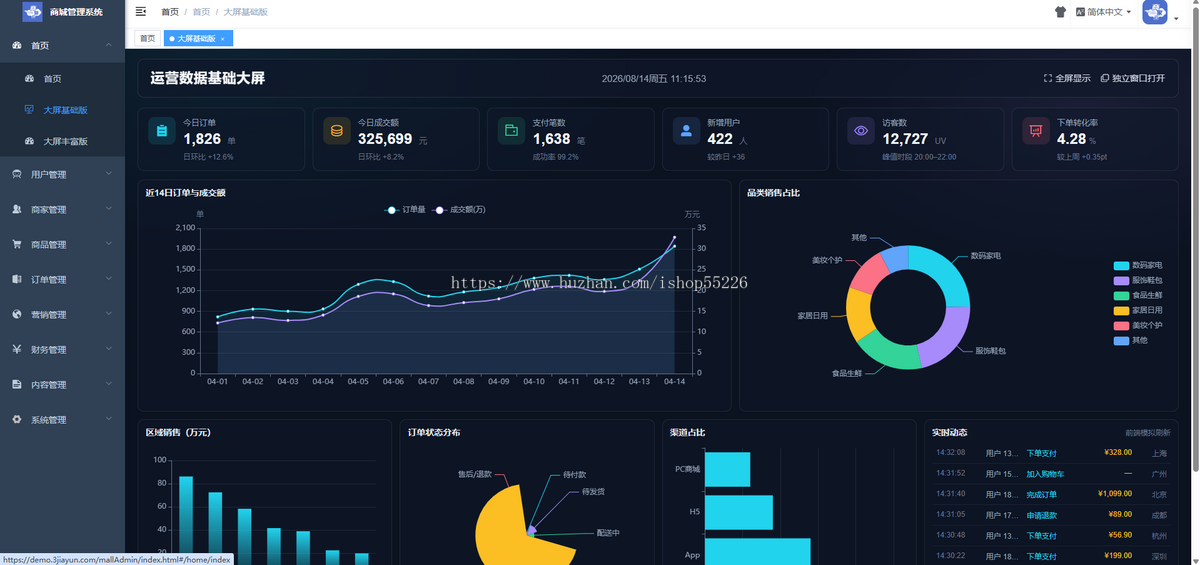Close the 大屏基础版 tab with its x

tap(224, 38)
